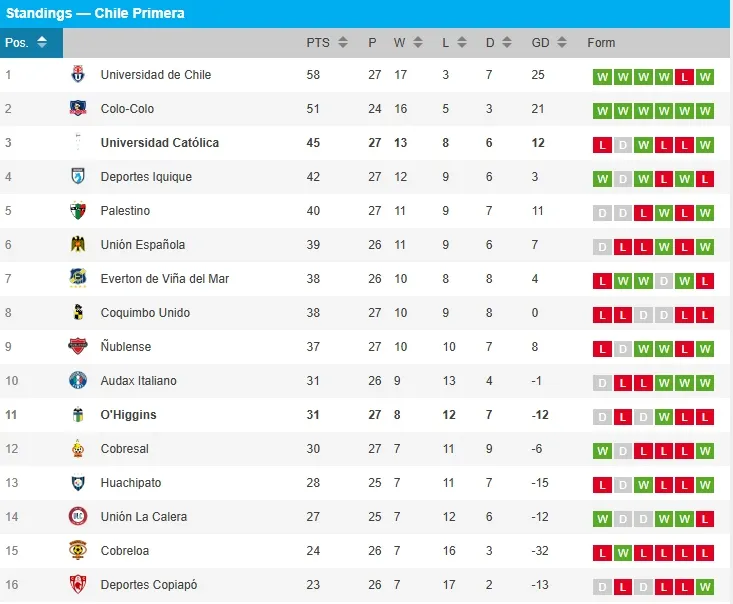This screenshot has height=604, width=733.
Task: Open the Everton de Viña del Mar link
Action: pos(164,279)
